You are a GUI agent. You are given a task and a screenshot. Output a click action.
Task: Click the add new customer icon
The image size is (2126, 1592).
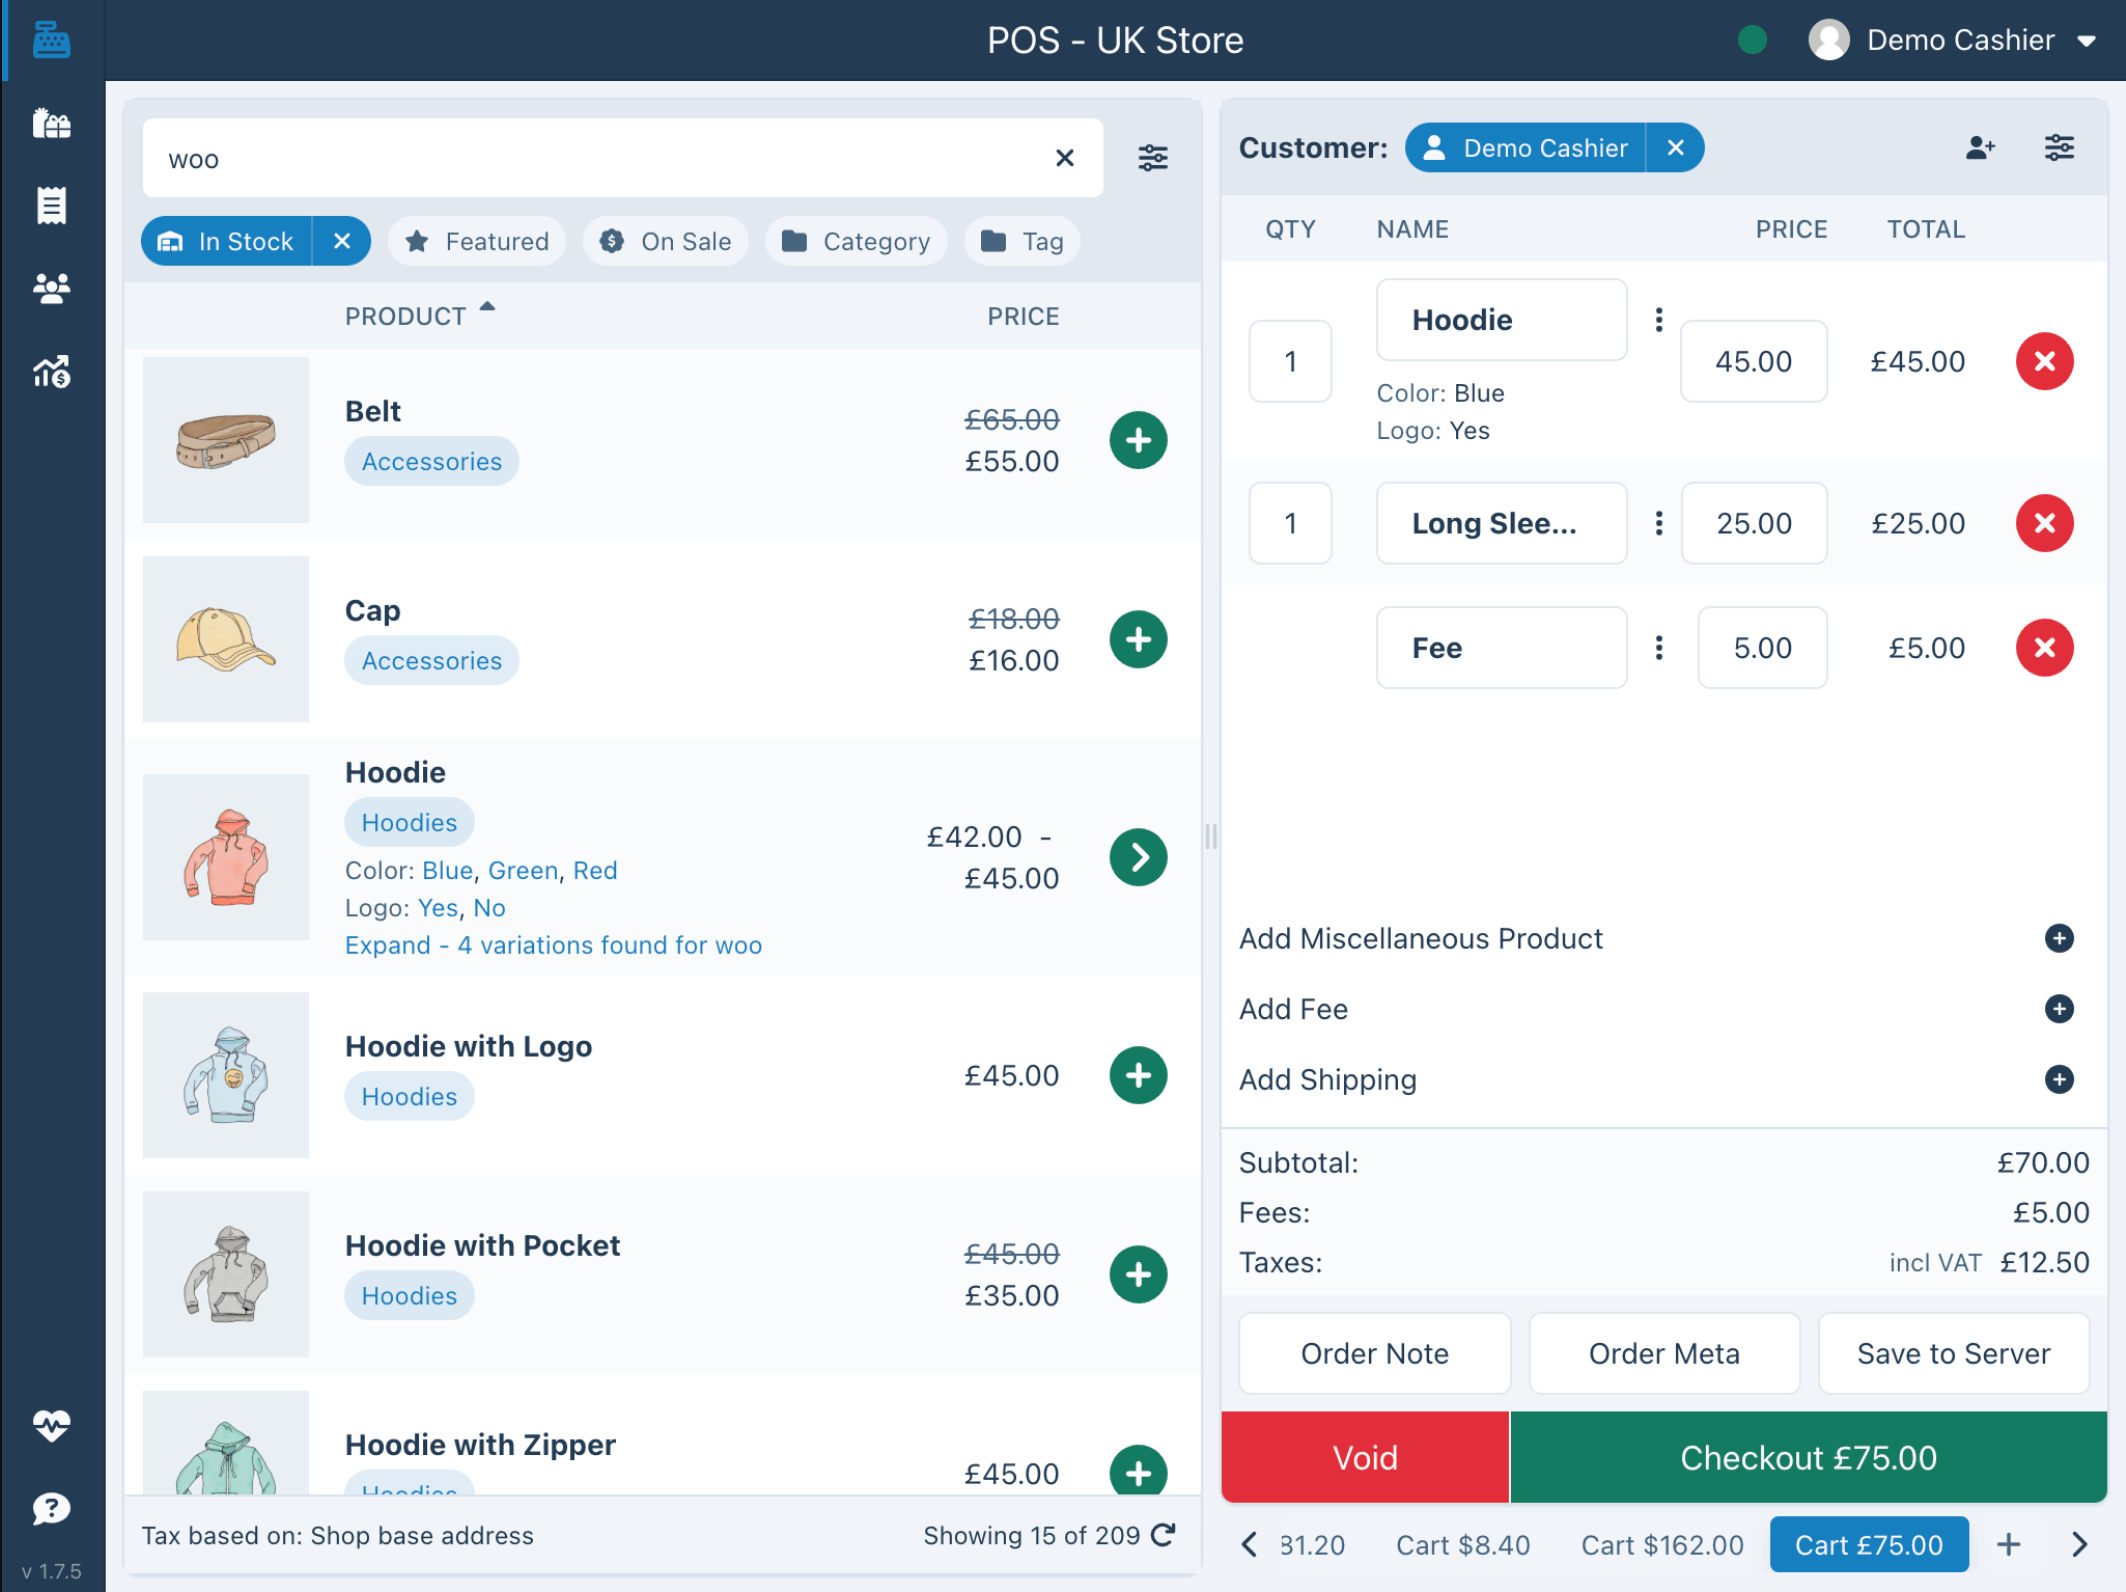[x=1979, y=148]
